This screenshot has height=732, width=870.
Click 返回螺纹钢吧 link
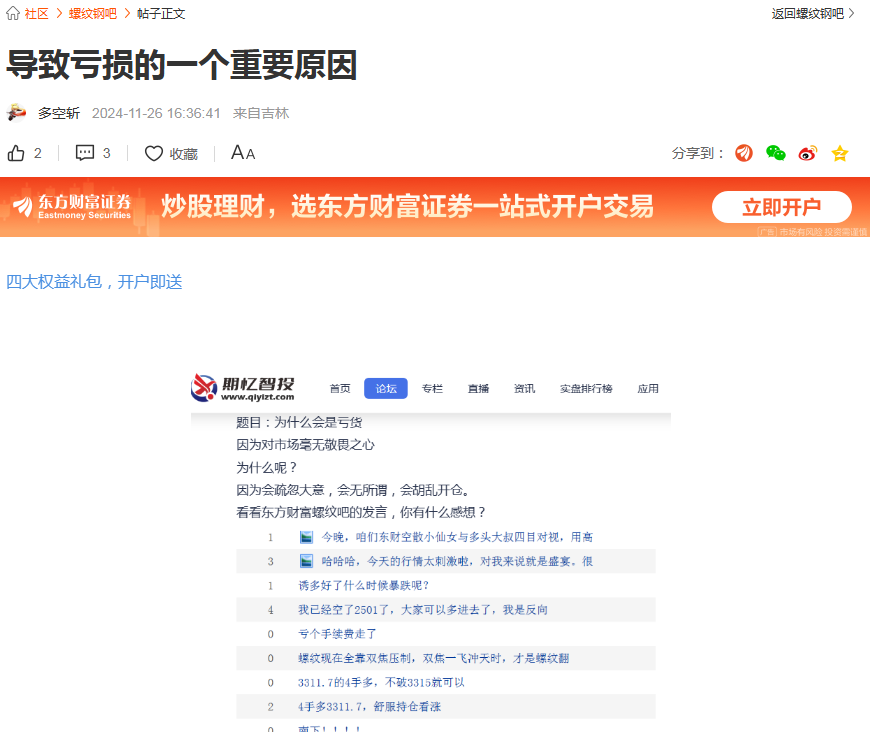[x=813, y=14]
